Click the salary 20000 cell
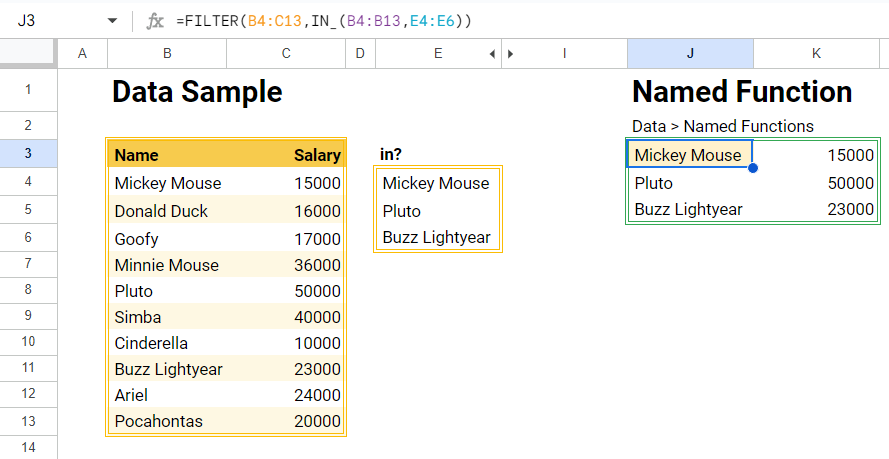 286,421
